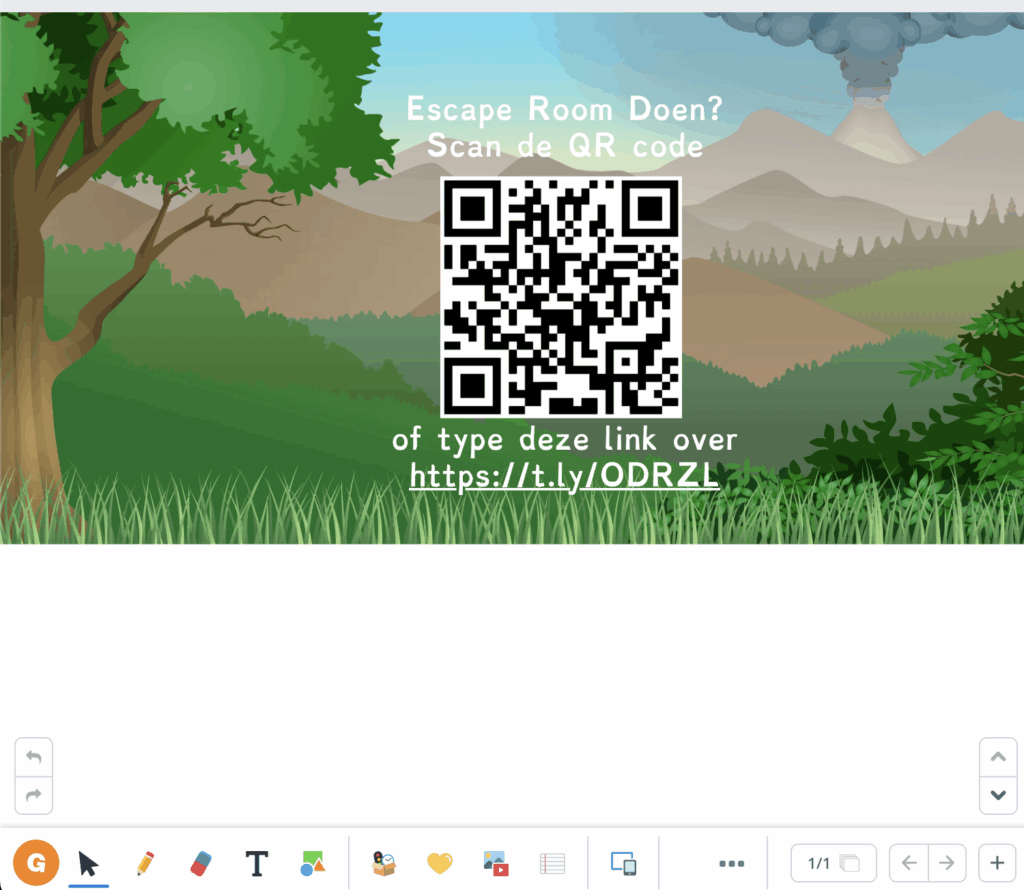Click the lined list icon
The image size is (1024, 890).
coord(552,863)
